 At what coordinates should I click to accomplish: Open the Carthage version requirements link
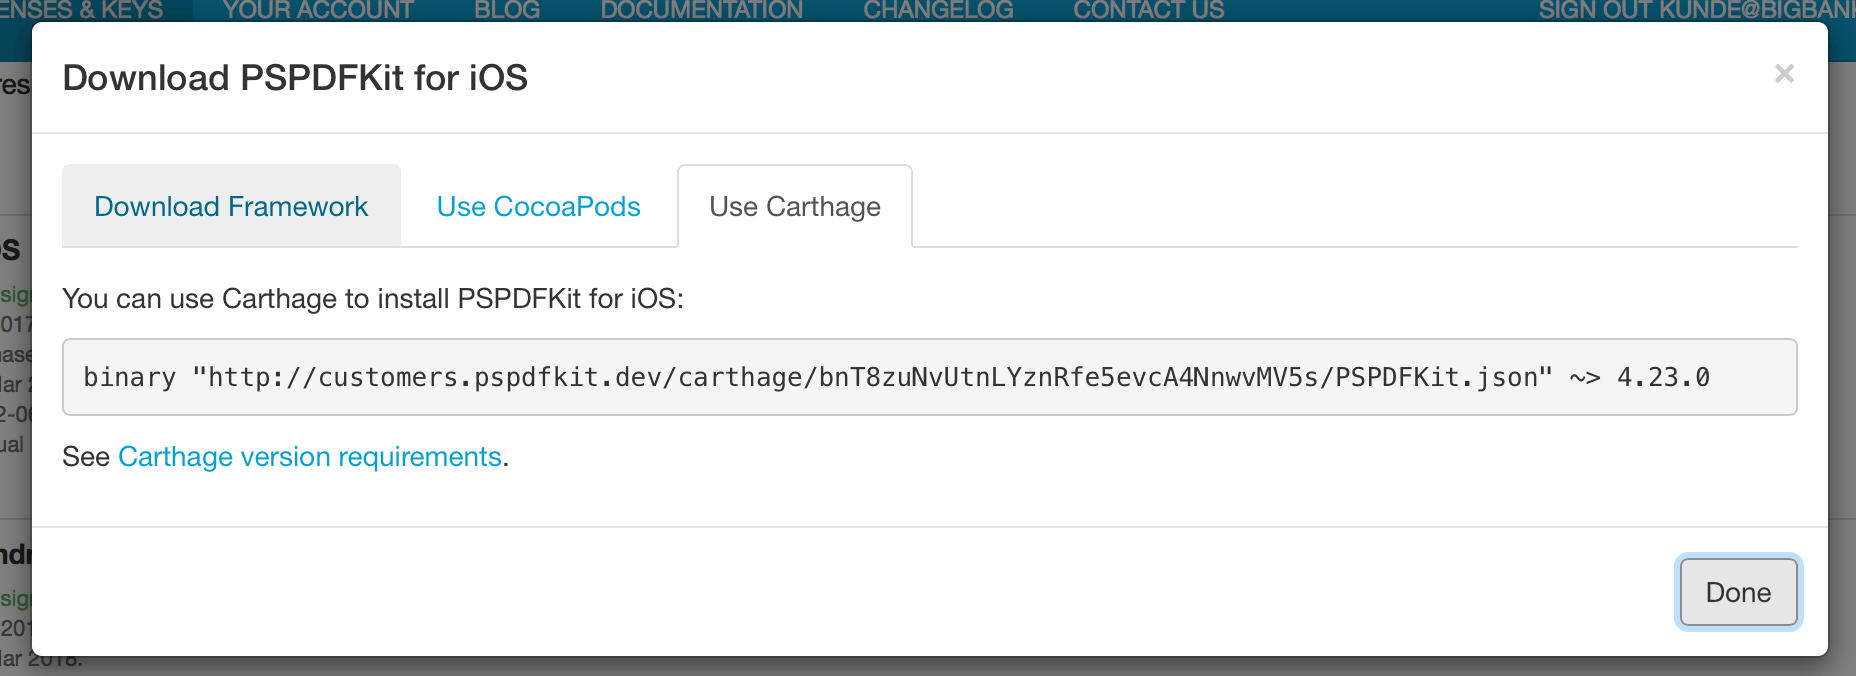(x=310, y=457)
